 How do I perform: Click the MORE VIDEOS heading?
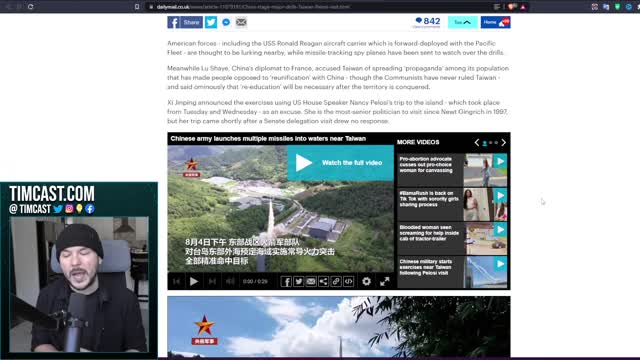[418, 142]
